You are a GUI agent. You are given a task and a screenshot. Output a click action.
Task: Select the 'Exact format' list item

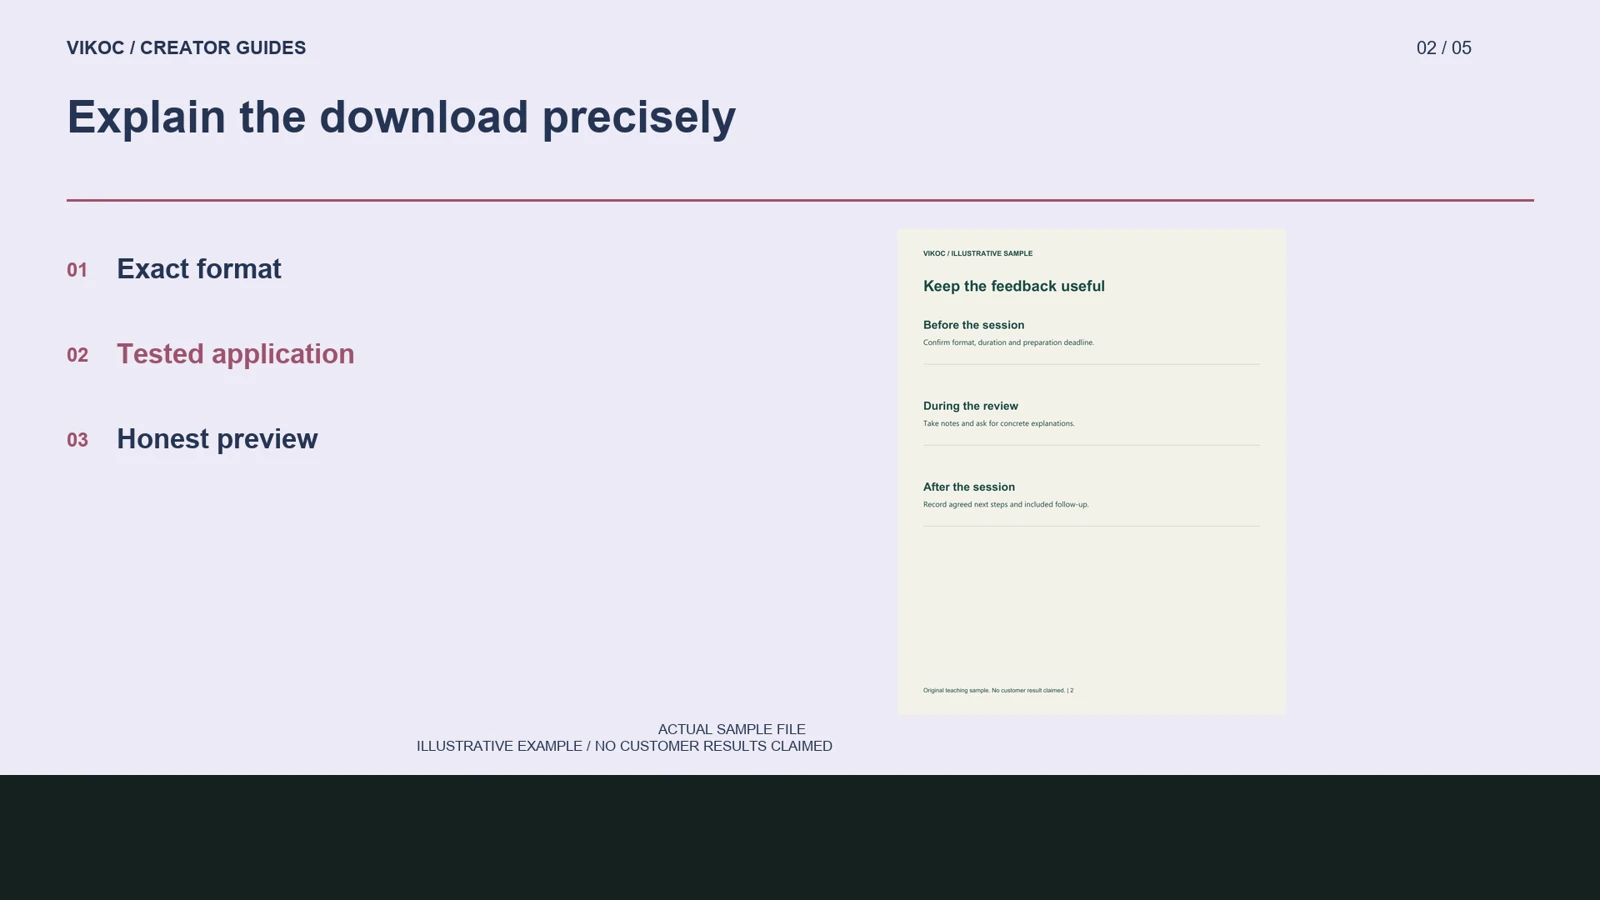click(x=199, y=269)
